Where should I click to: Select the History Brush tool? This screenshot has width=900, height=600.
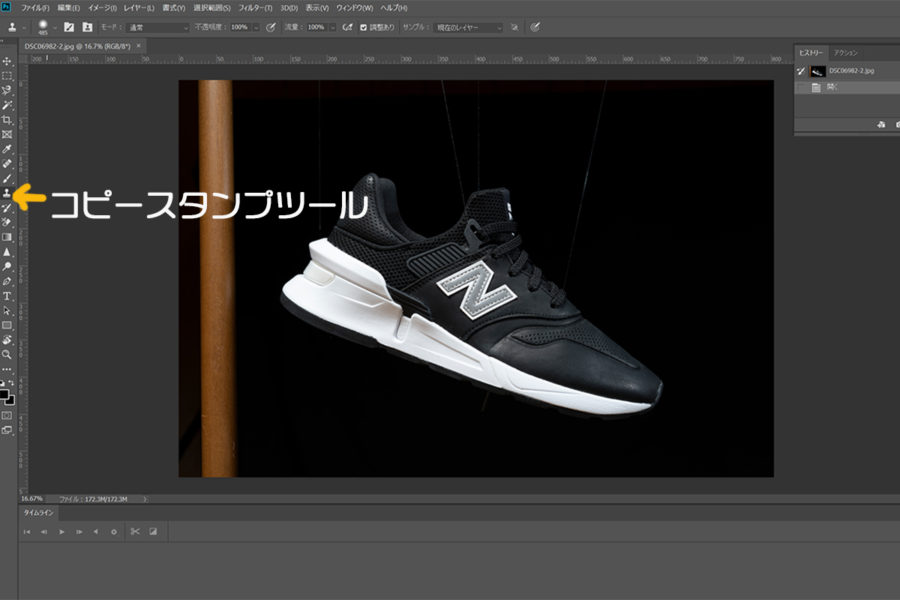(x=7, y=208)
